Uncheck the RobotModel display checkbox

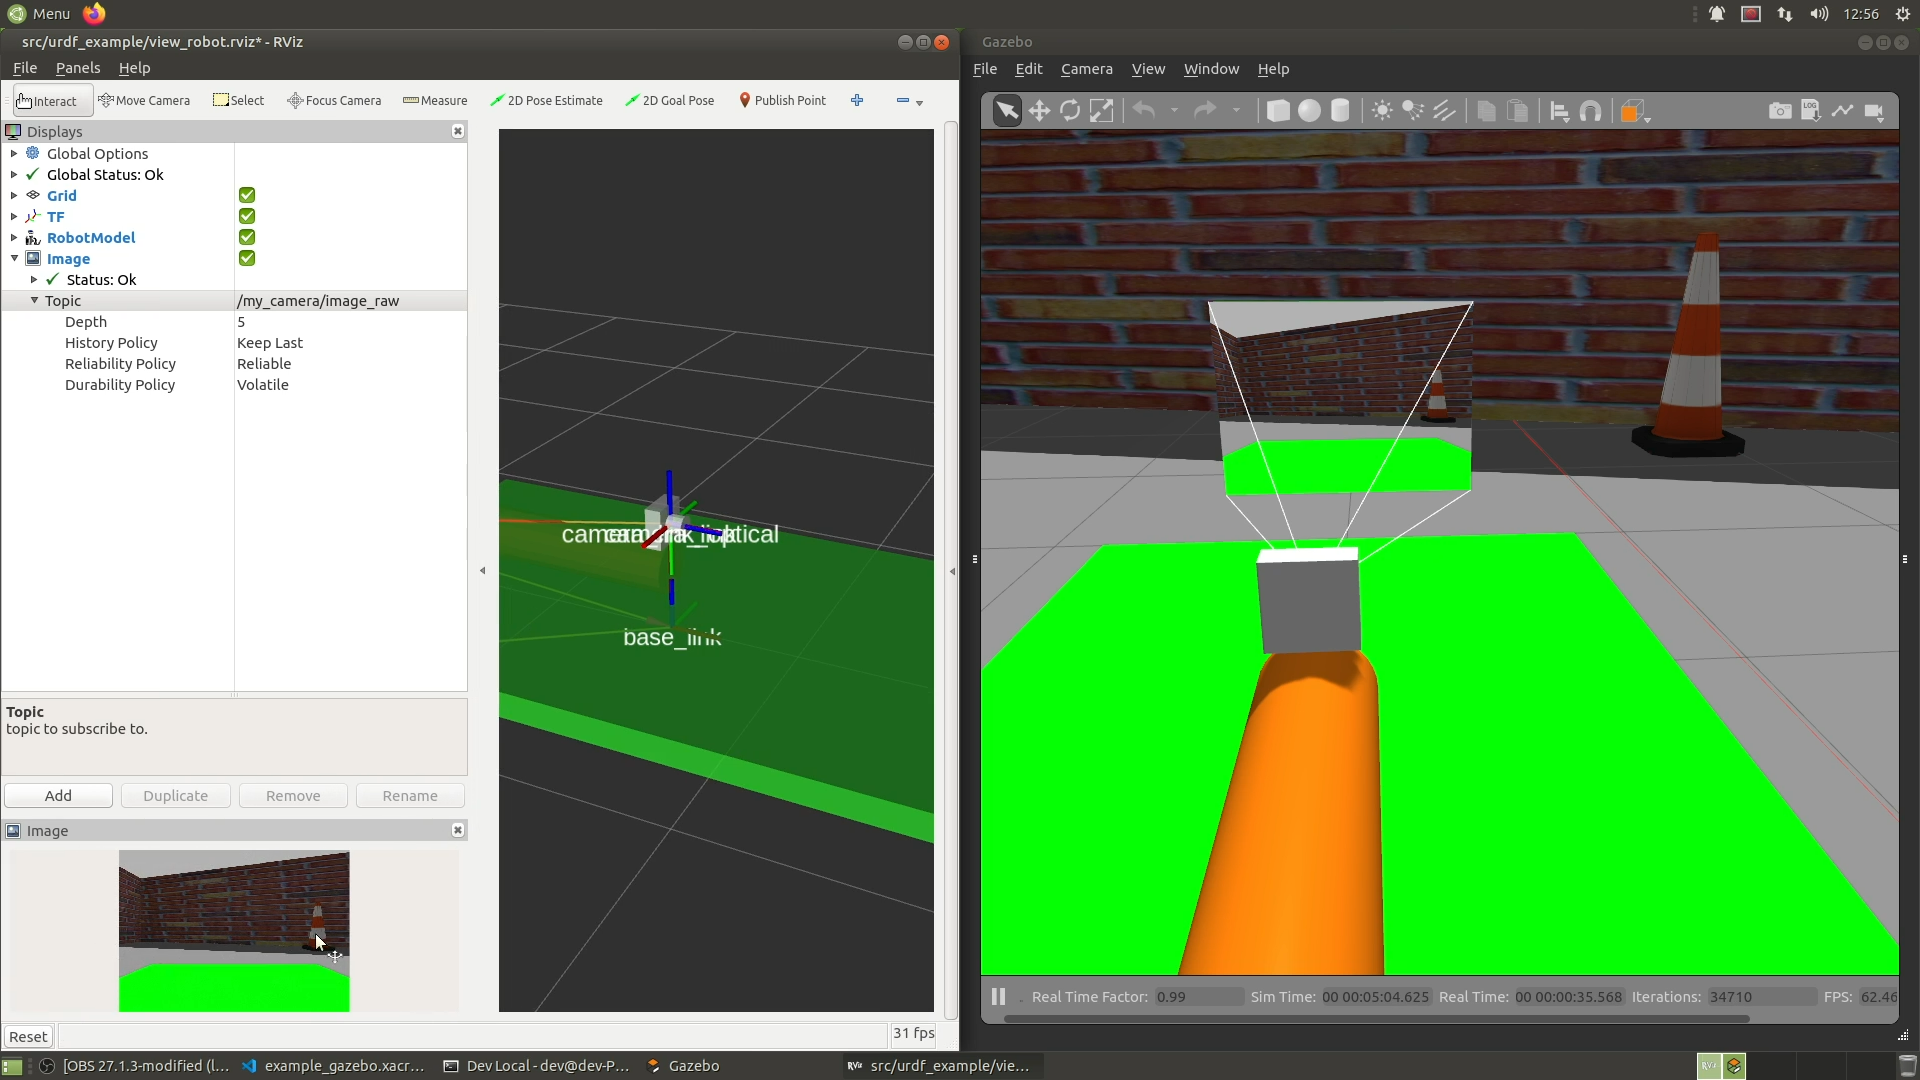coord(247,237)
